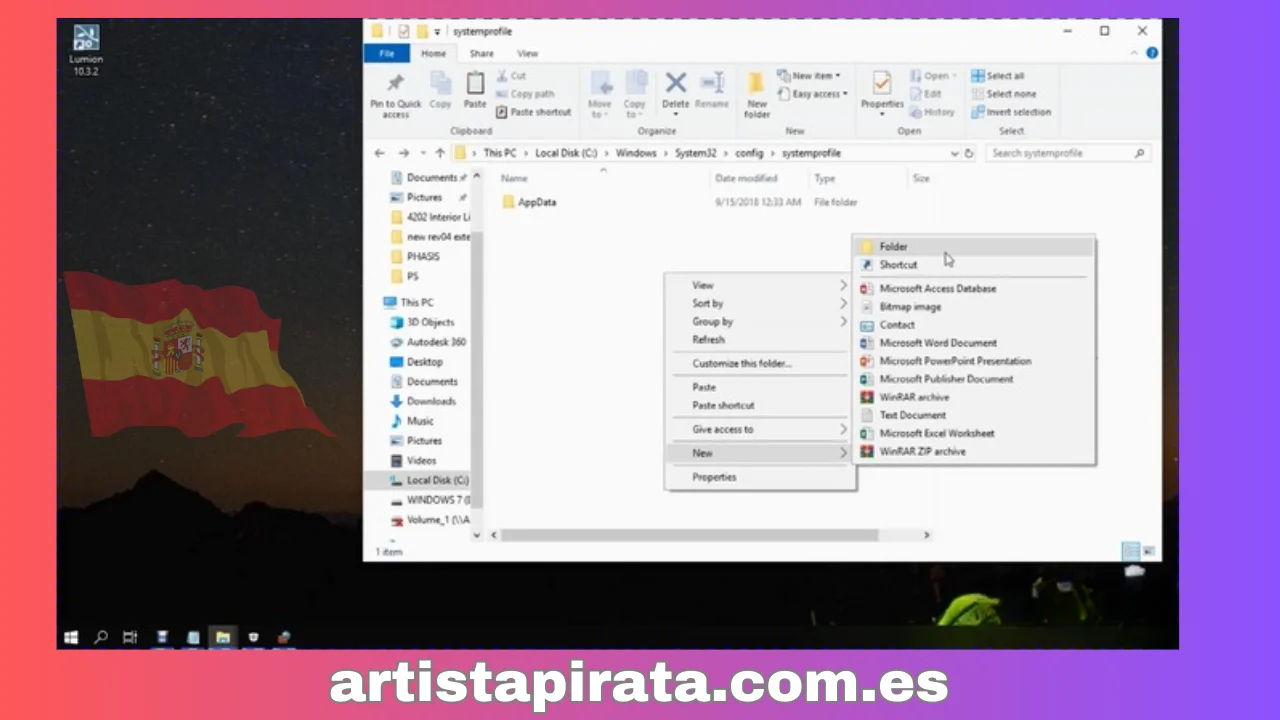Screen dimensions: 1280x720
Task: Switch to the View ribbon tab
Action: [x=527, y=53]
